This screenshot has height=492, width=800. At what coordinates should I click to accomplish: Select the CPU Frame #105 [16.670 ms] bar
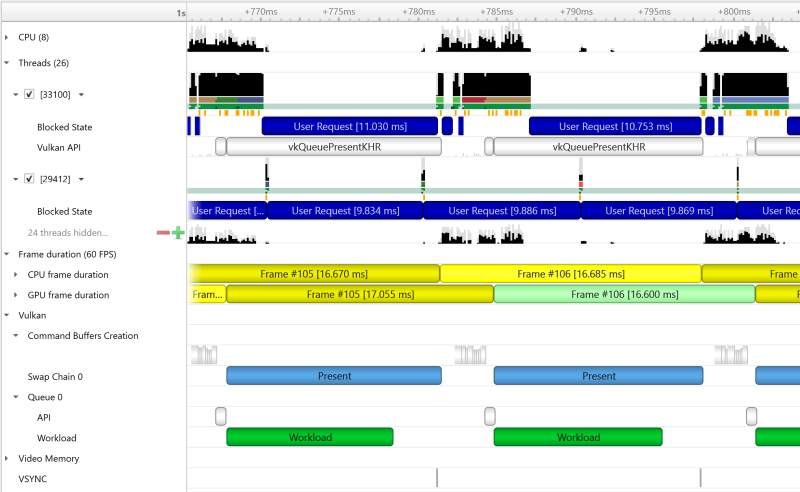(x=313, y=274)
